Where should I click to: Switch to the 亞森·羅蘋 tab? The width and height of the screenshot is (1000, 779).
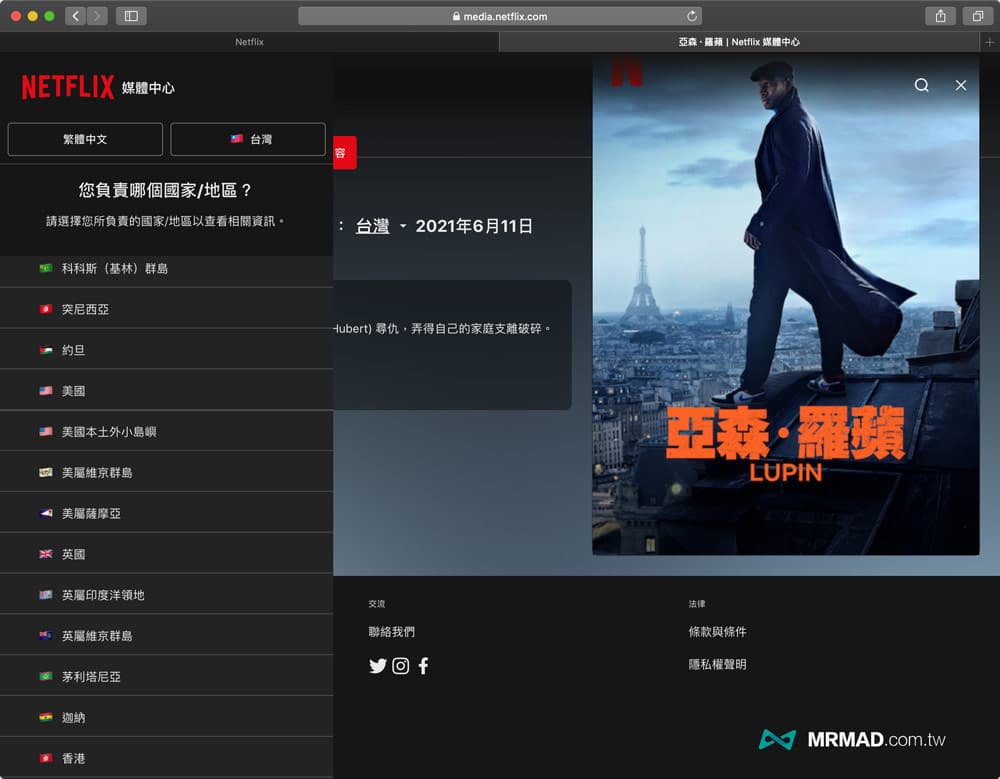(x=740, y=41)
